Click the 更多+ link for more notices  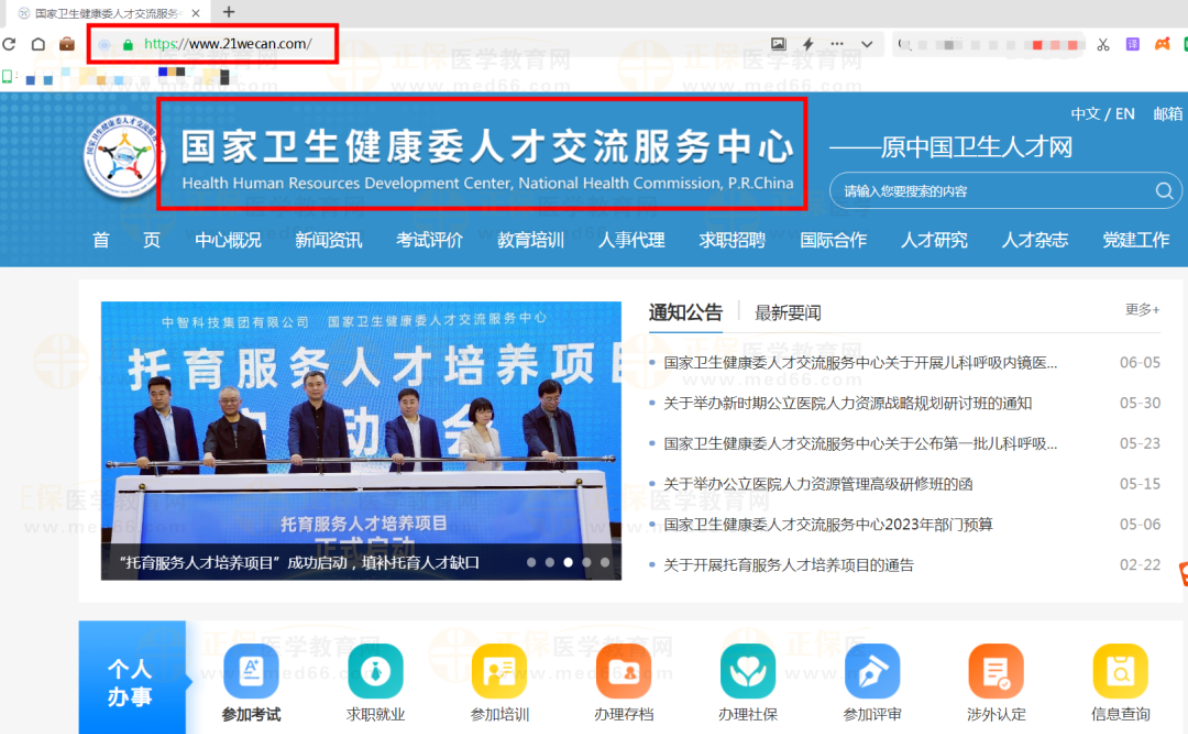tap(1142, 310)
